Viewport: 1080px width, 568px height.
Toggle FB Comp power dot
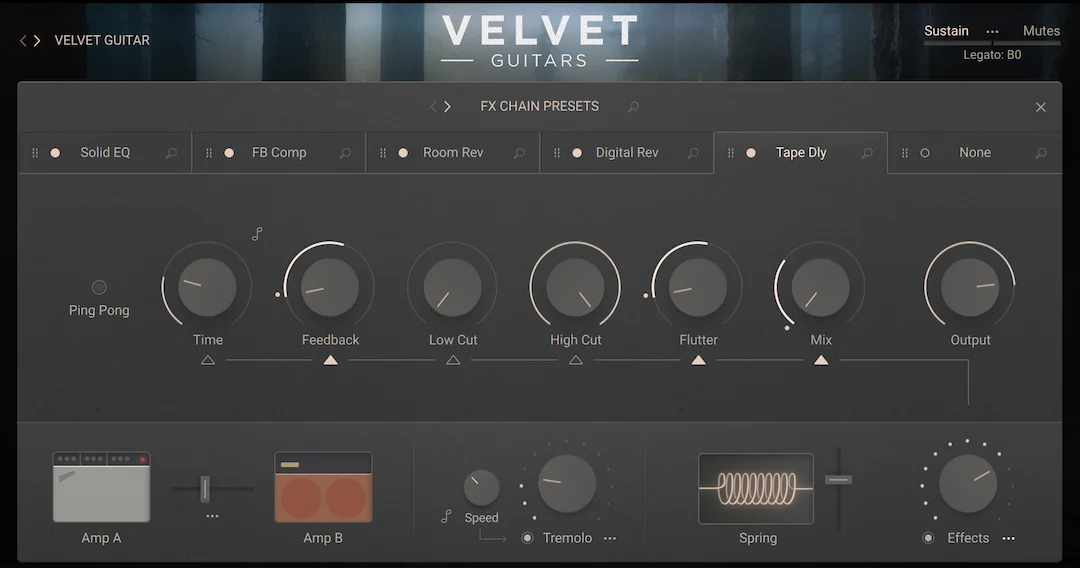tap(229, 153)
